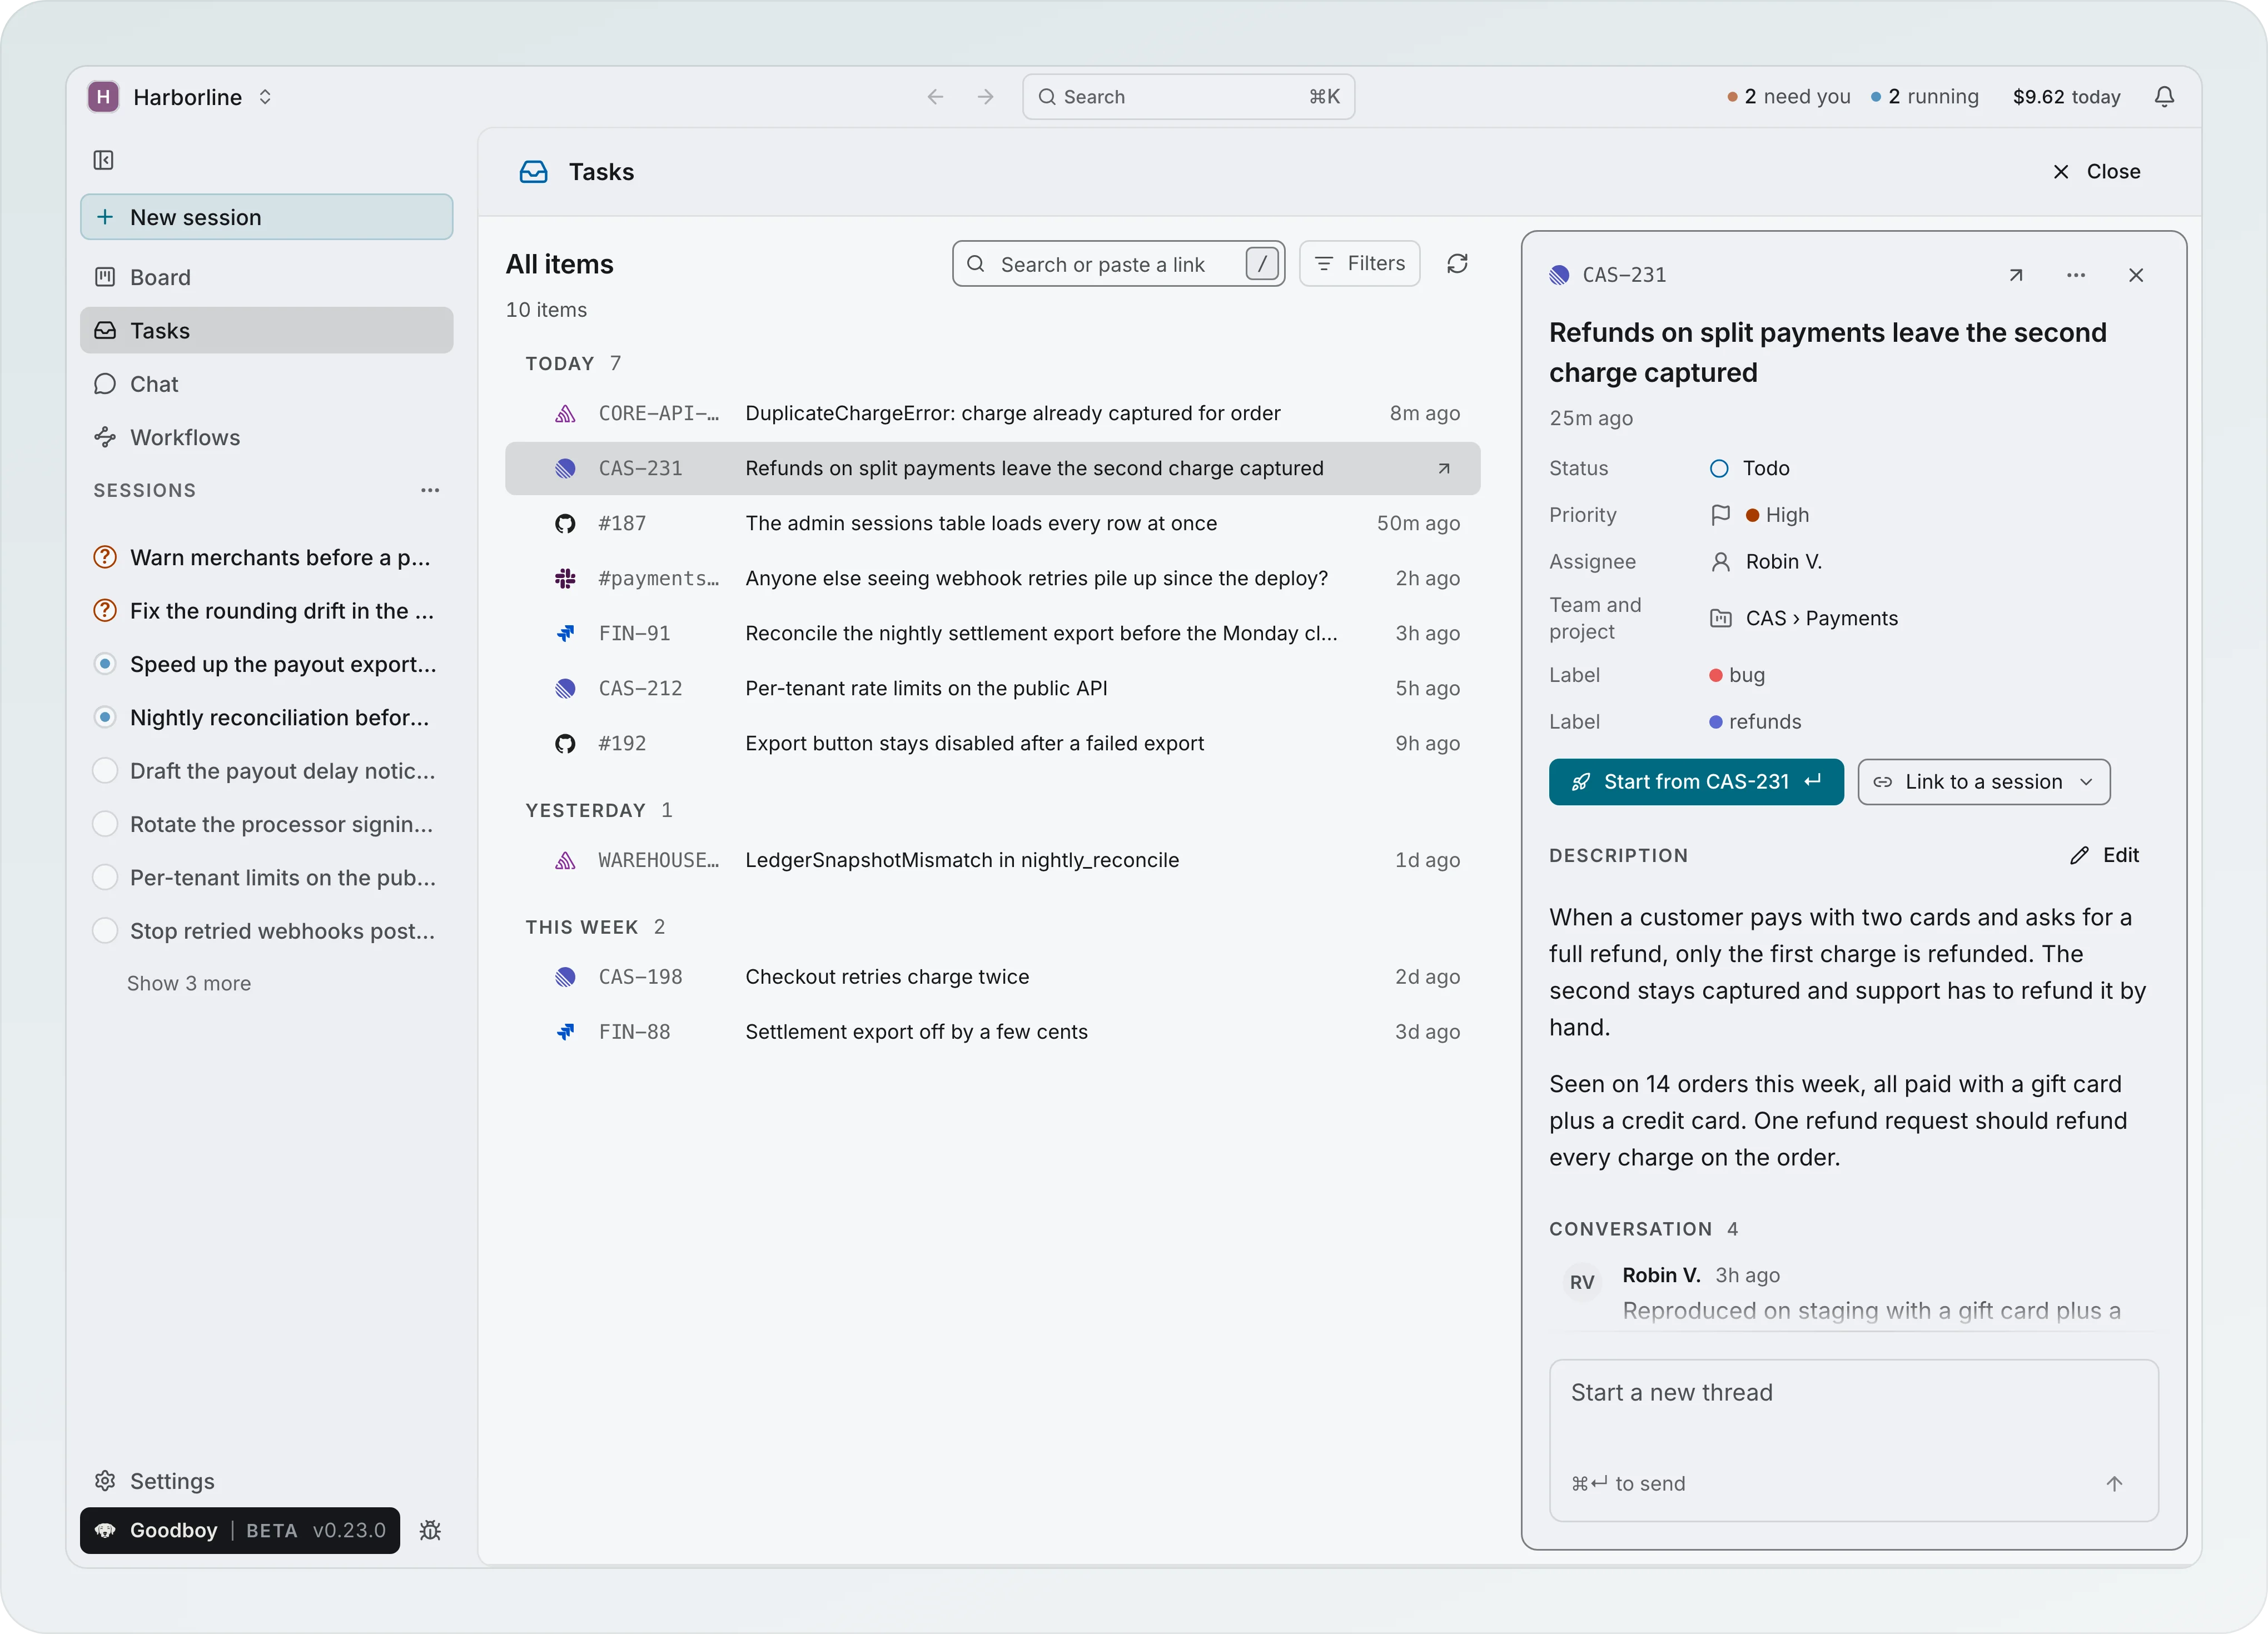Click the Slack icon on #payments row

pyautogui.click(x=565, y=578)
